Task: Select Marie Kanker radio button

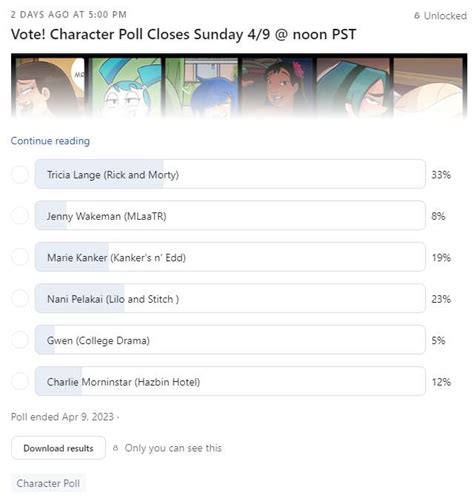Action: point(20,257)
